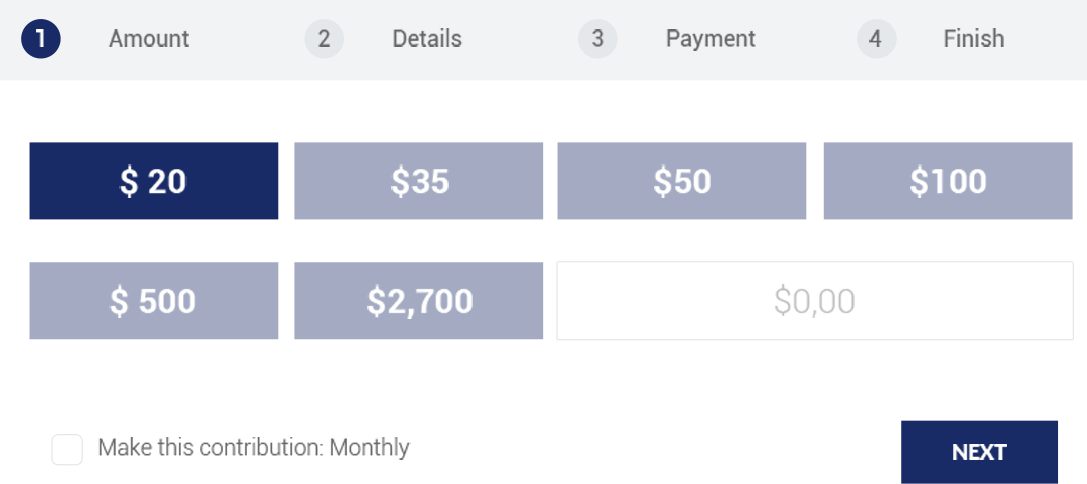
Task: Select the $ 20 donation amount
Action: click(x=154, y=181)
